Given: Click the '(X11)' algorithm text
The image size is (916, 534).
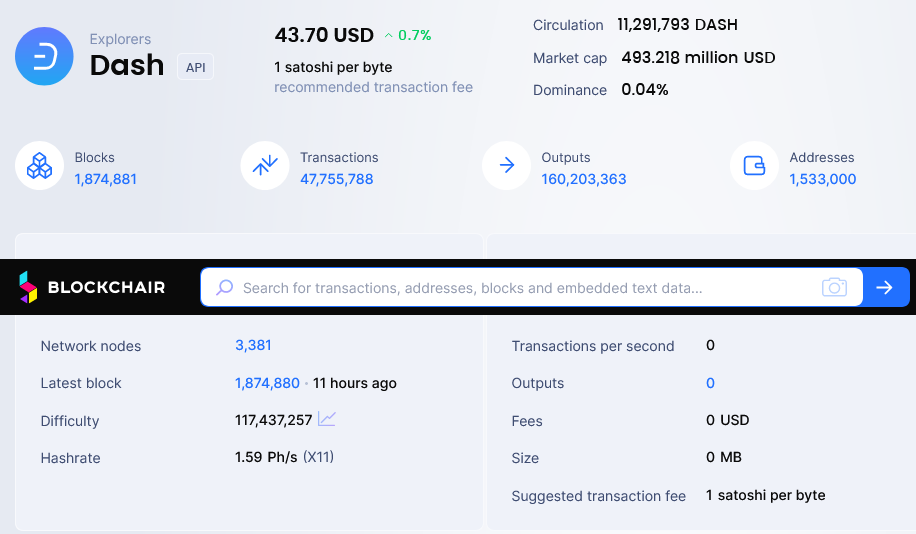Looking at the screenshot, I should point(318,457).
